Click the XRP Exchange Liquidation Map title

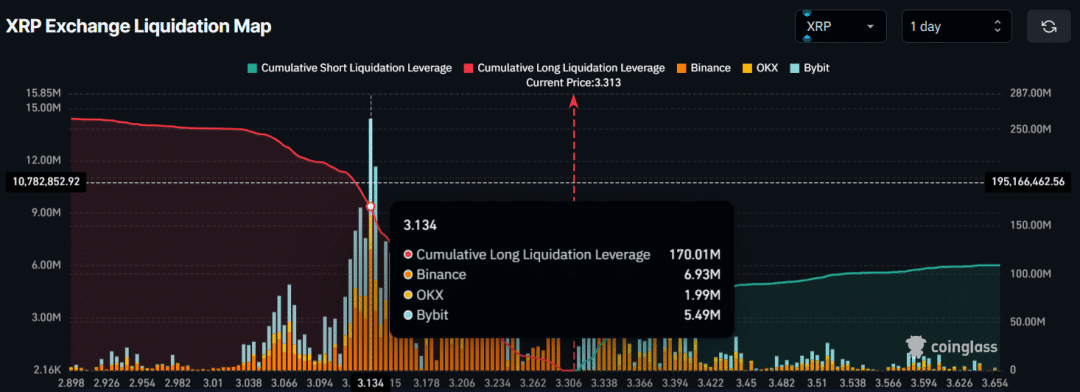(x=138, y=27)
